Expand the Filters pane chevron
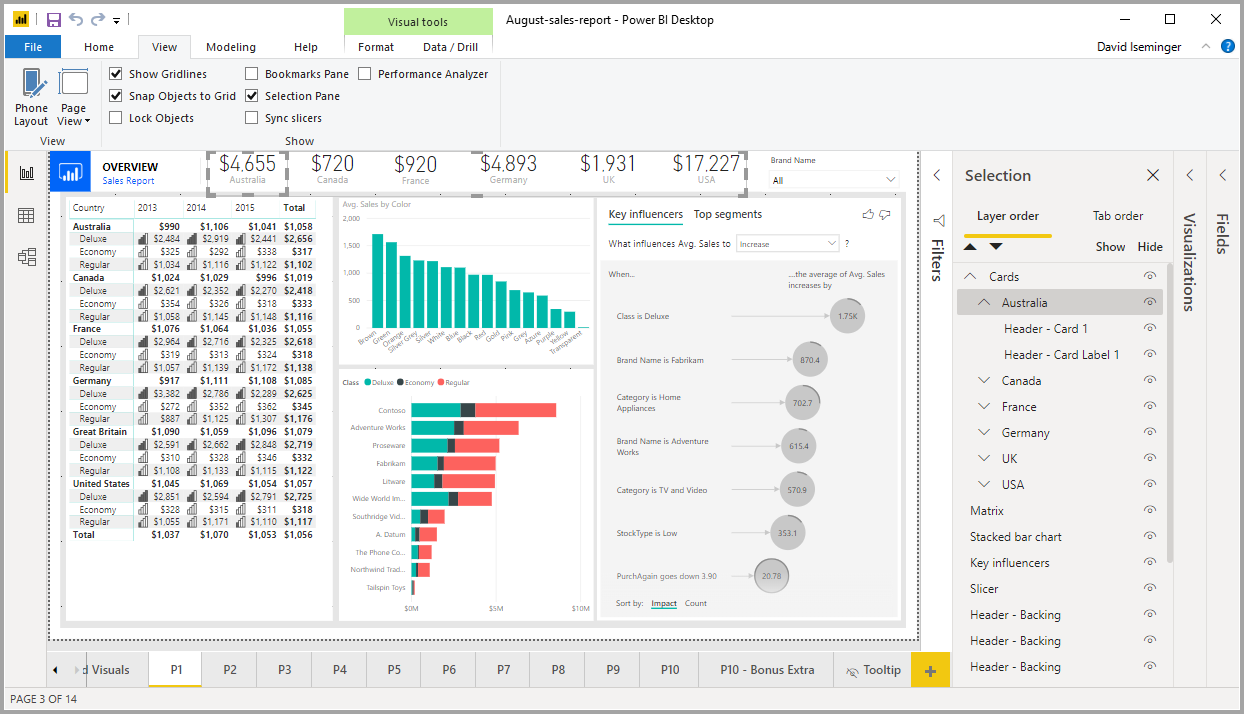Image resolution: width=1244 pixels, height=714 pixels. pyautogui.click(x=937, y=175)
